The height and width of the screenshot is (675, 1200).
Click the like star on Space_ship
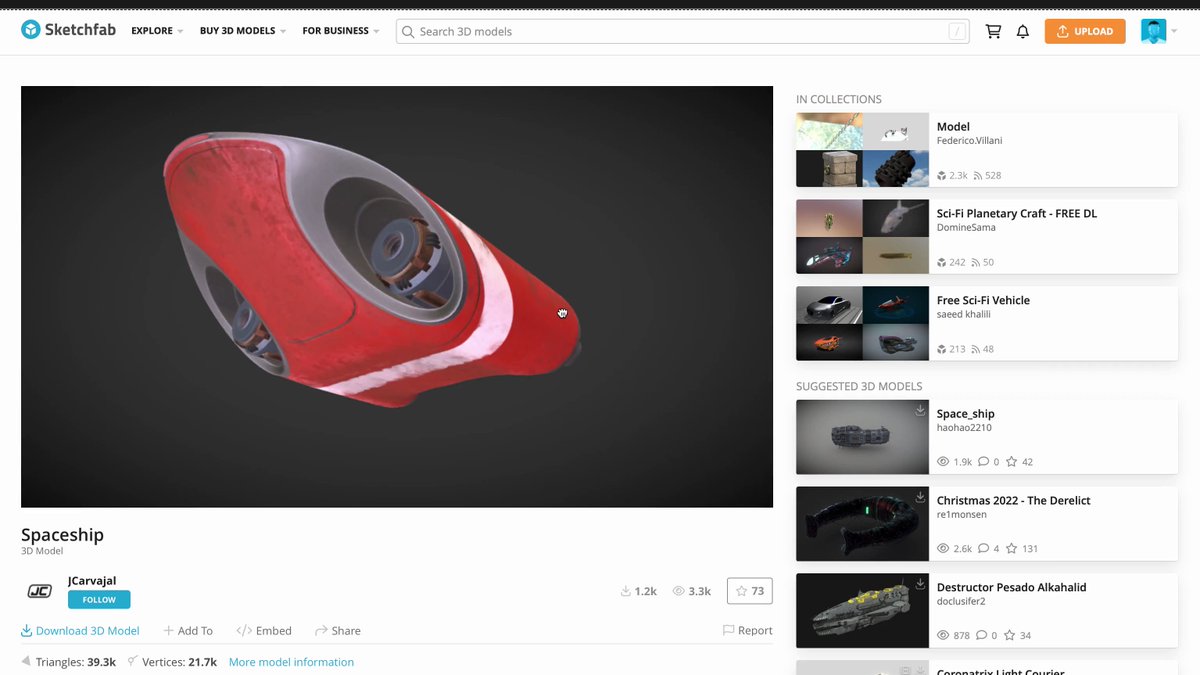[x=1012, y=462]
